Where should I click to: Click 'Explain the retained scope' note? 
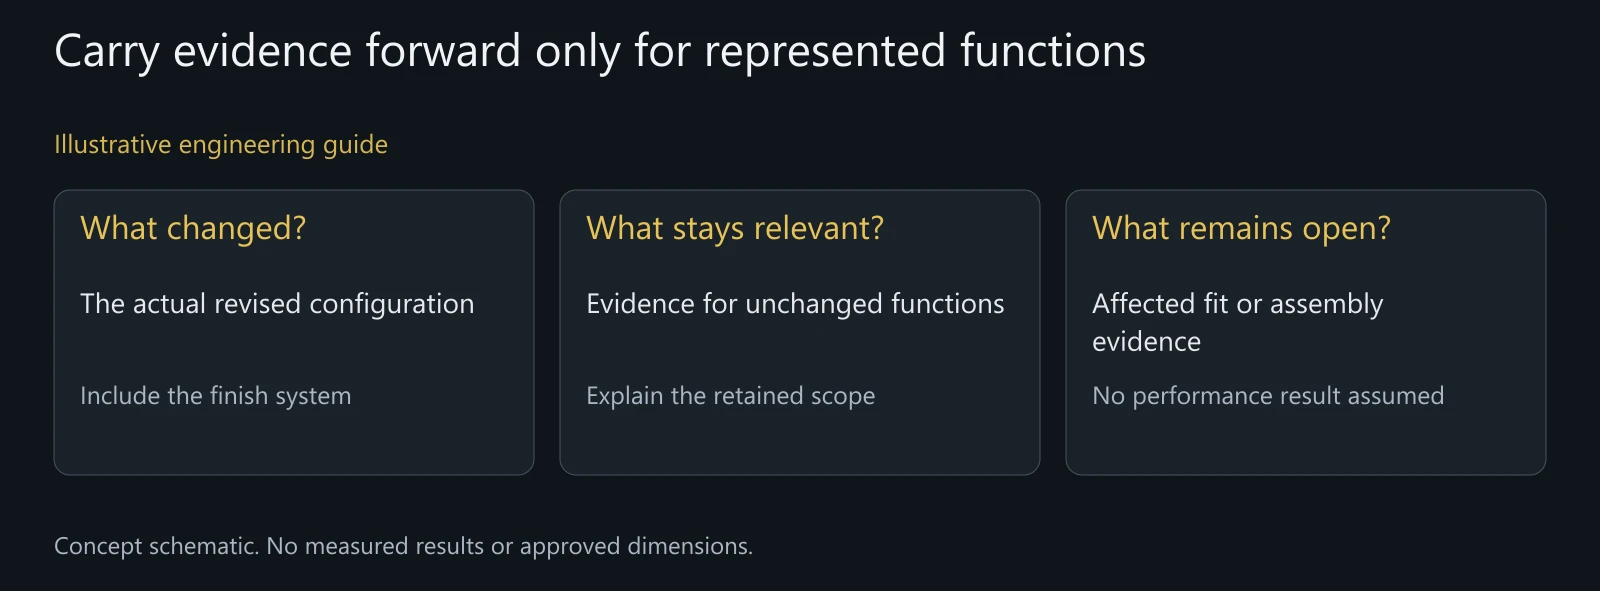731,396
